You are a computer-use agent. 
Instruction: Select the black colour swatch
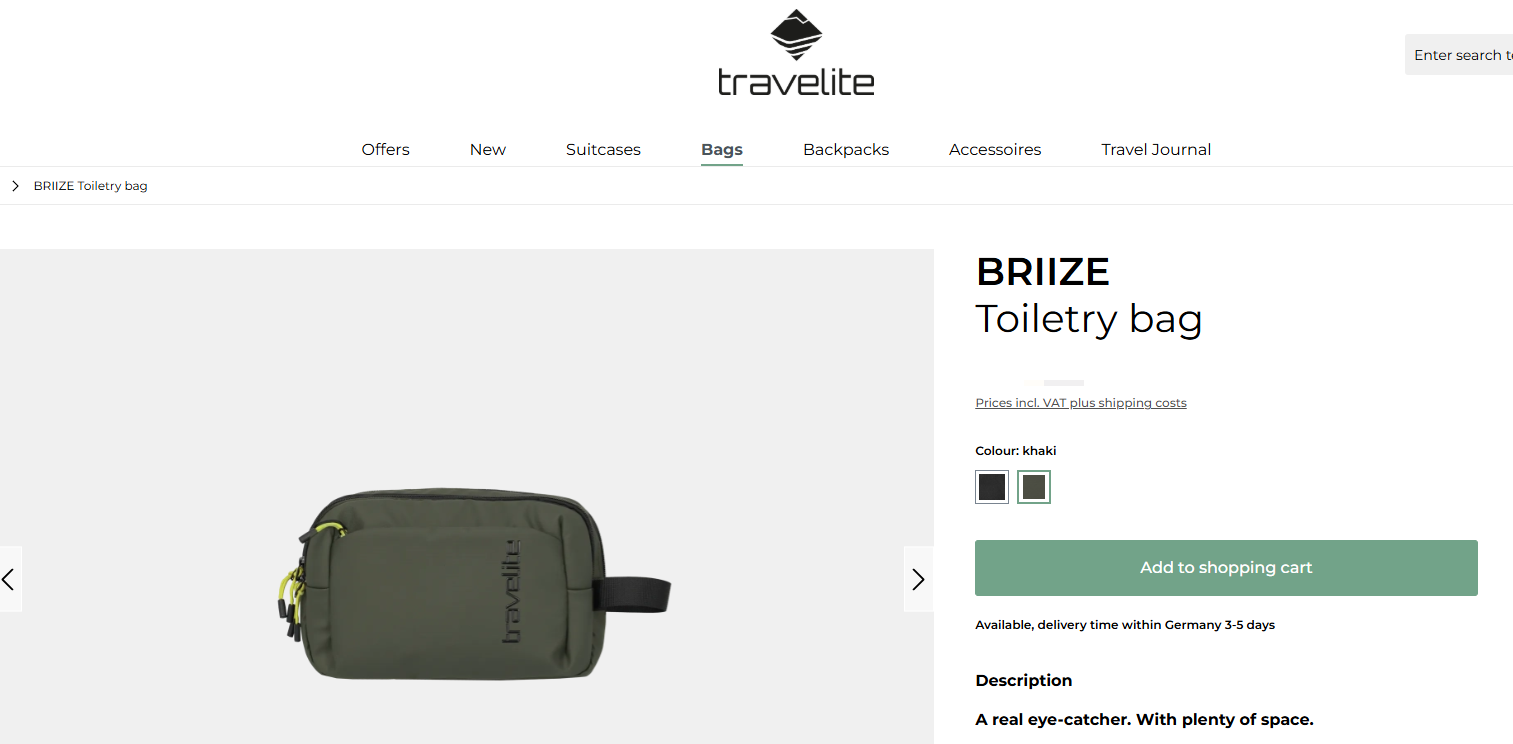[x=992, y=487]
